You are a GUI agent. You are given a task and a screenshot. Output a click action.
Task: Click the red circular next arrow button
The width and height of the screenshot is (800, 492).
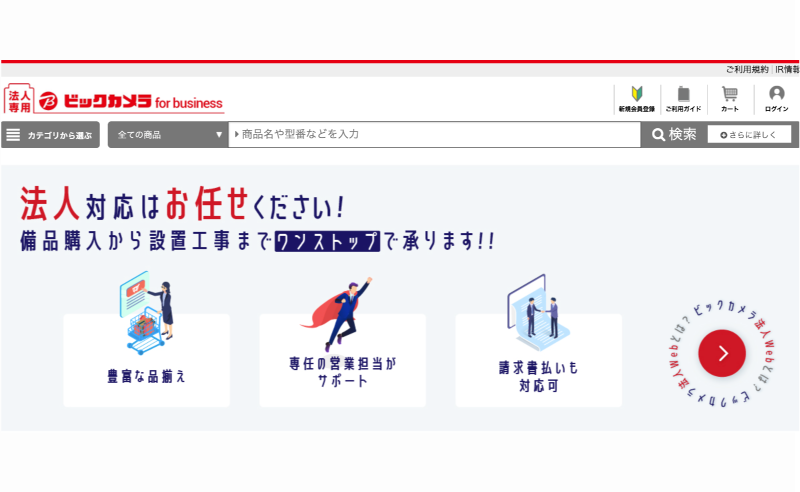[722, 353]
